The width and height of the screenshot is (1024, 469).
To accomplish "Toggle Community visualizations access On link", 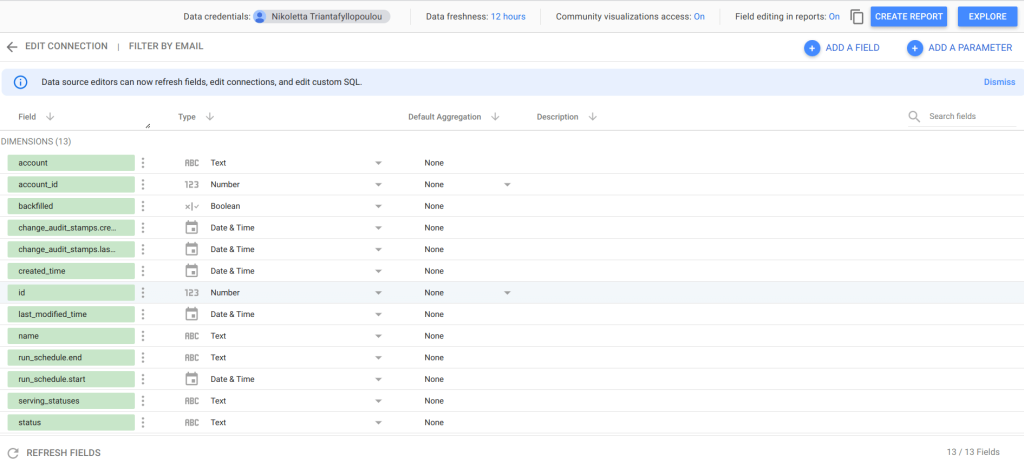I will [x=699, y=16].
